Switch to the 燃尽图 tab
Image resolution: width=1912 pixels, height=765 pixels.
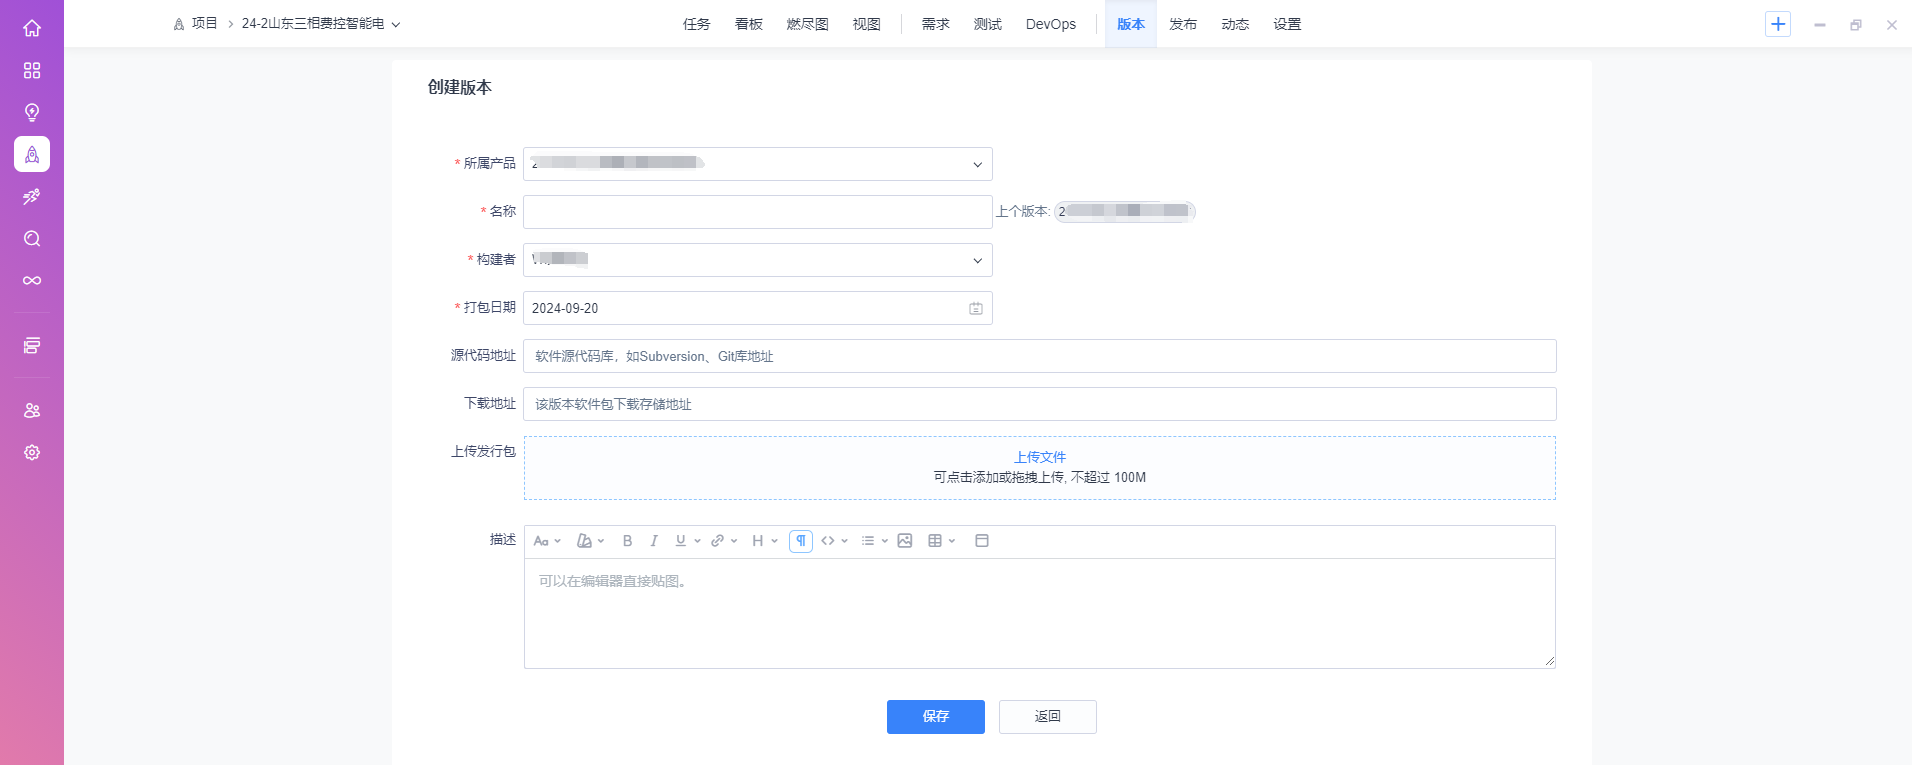coord(807,24)
